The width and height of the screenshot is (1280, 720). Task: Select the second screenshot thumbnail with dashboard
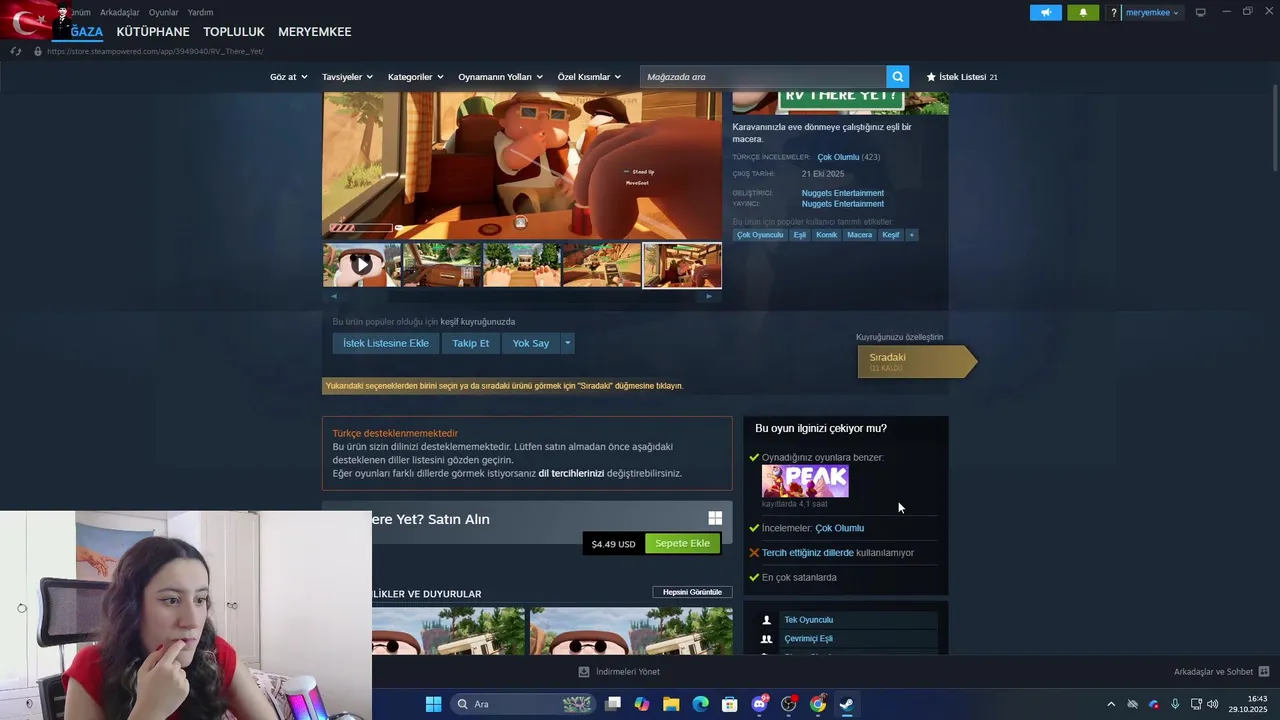coord(442,265)
